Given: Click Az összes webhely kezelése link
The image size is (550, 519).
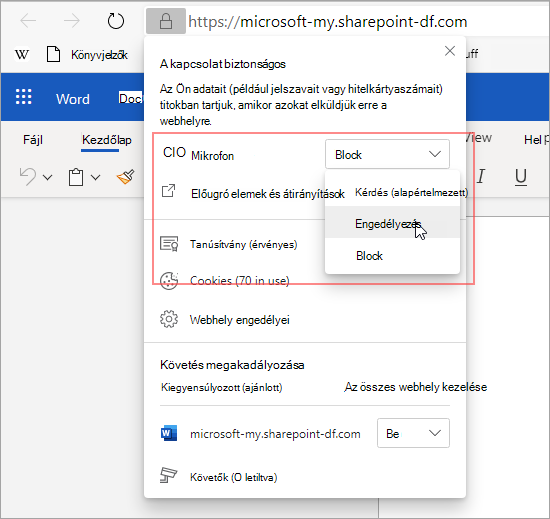Looking at the screenshot, I should pyautogui.click(x=416, y=387).
